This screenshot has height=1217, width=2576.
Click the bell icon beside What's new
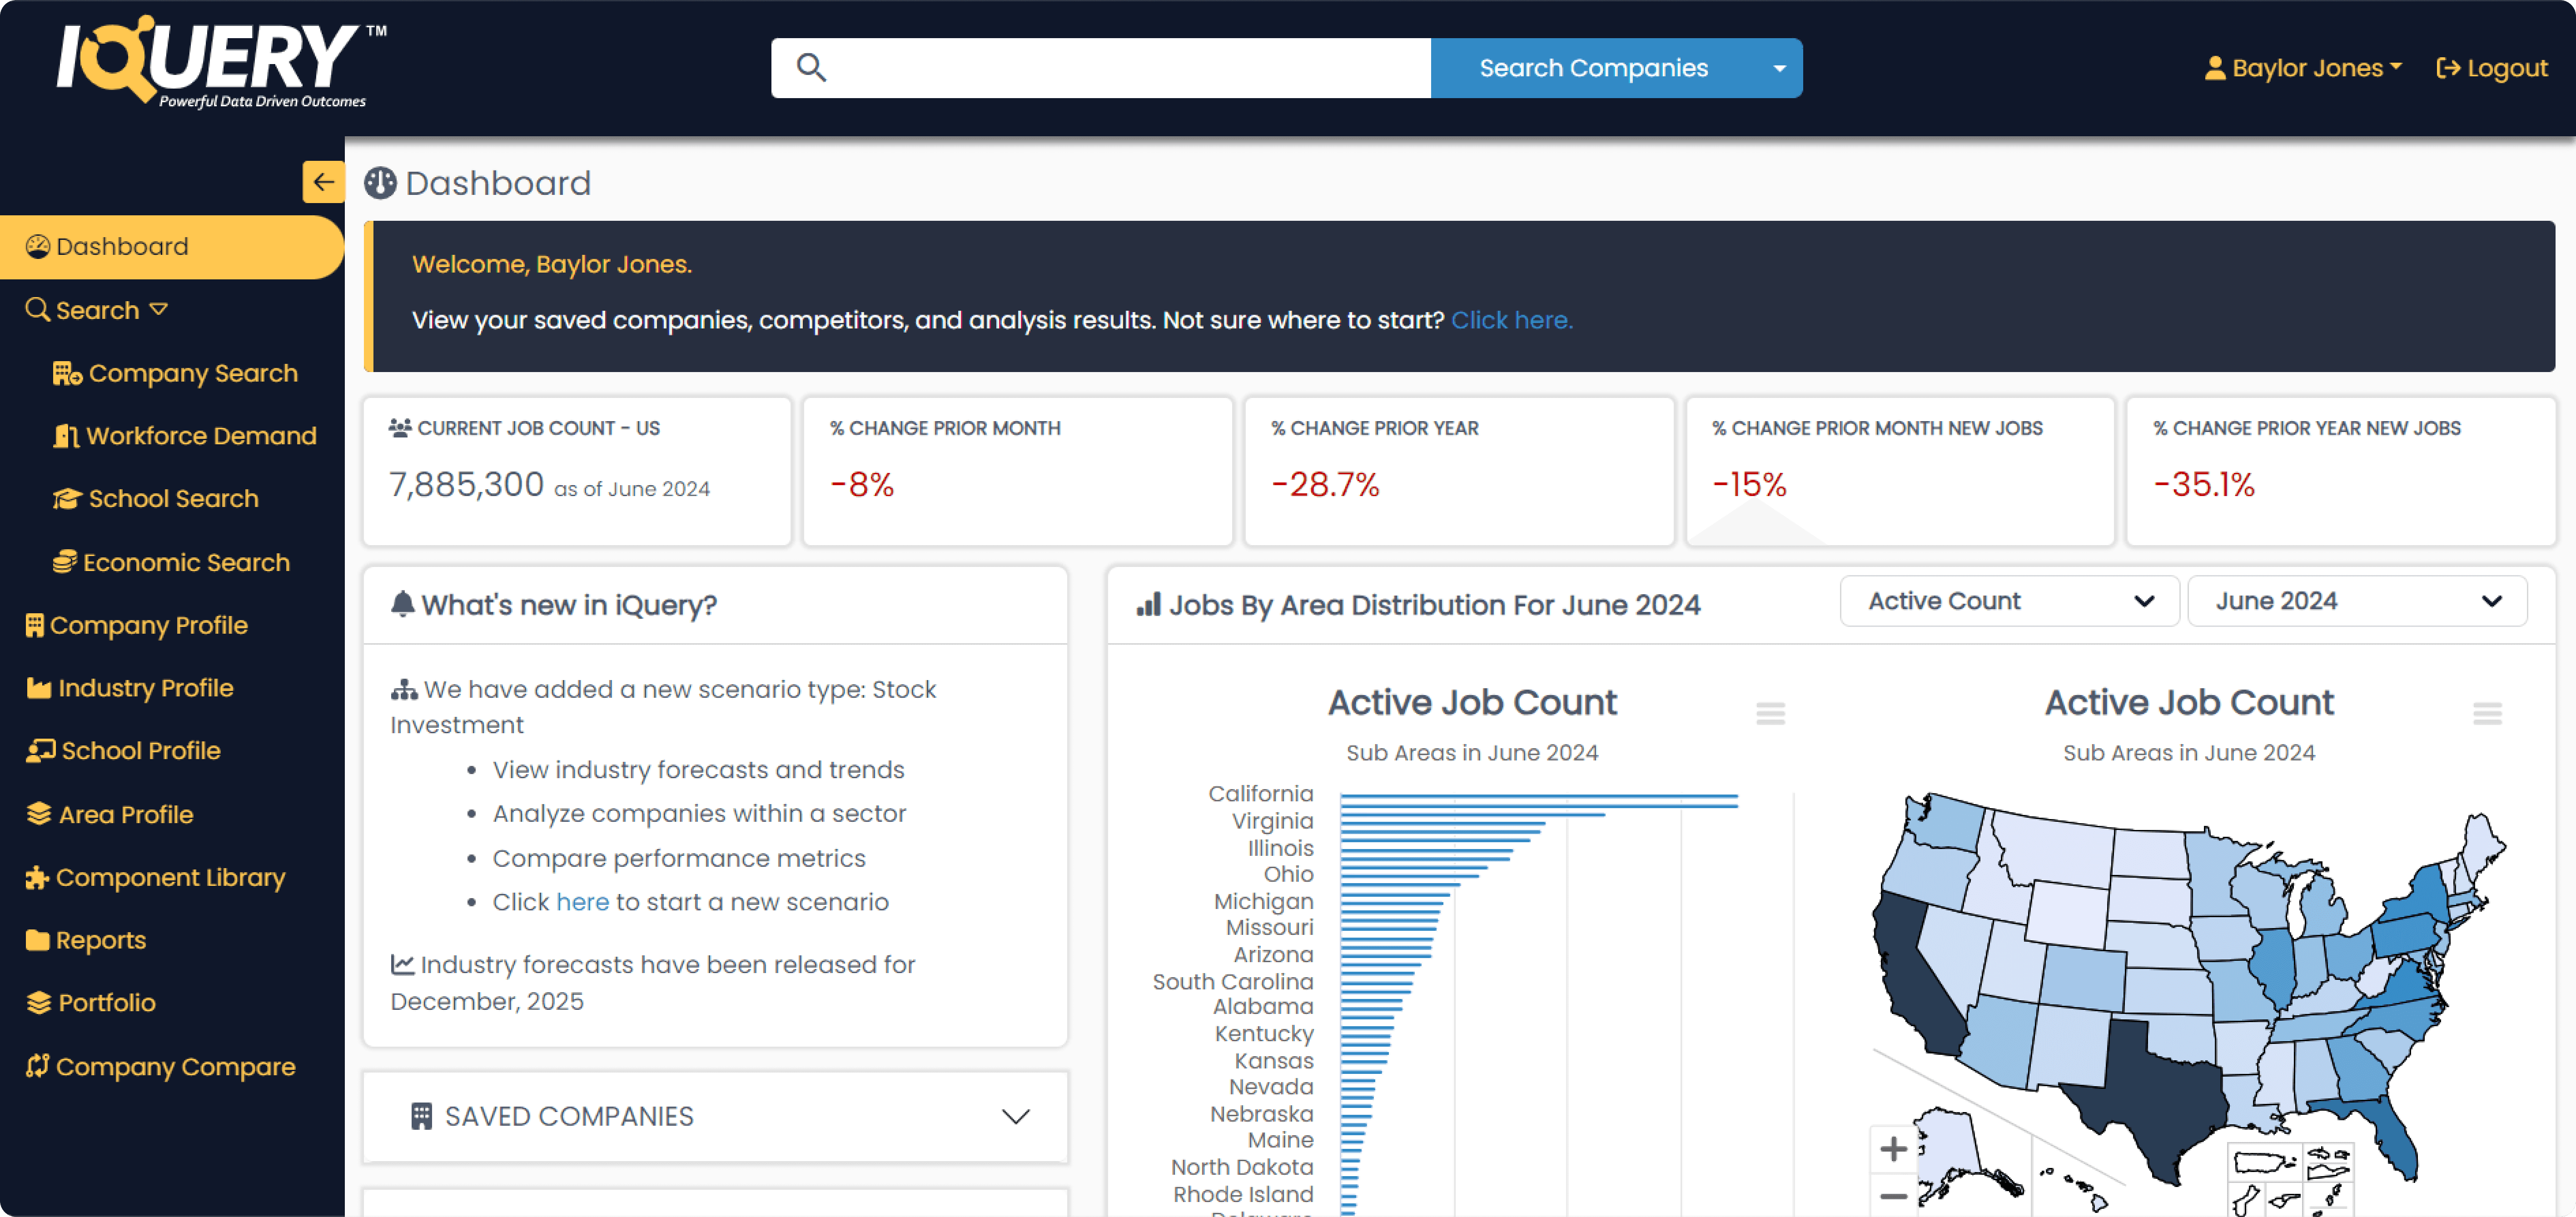(x=402, y=604)
